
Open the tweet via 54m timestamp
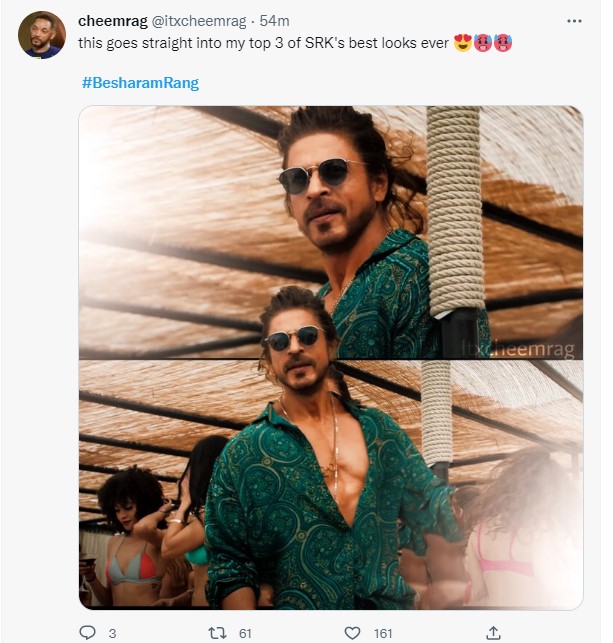pos(275,21)
